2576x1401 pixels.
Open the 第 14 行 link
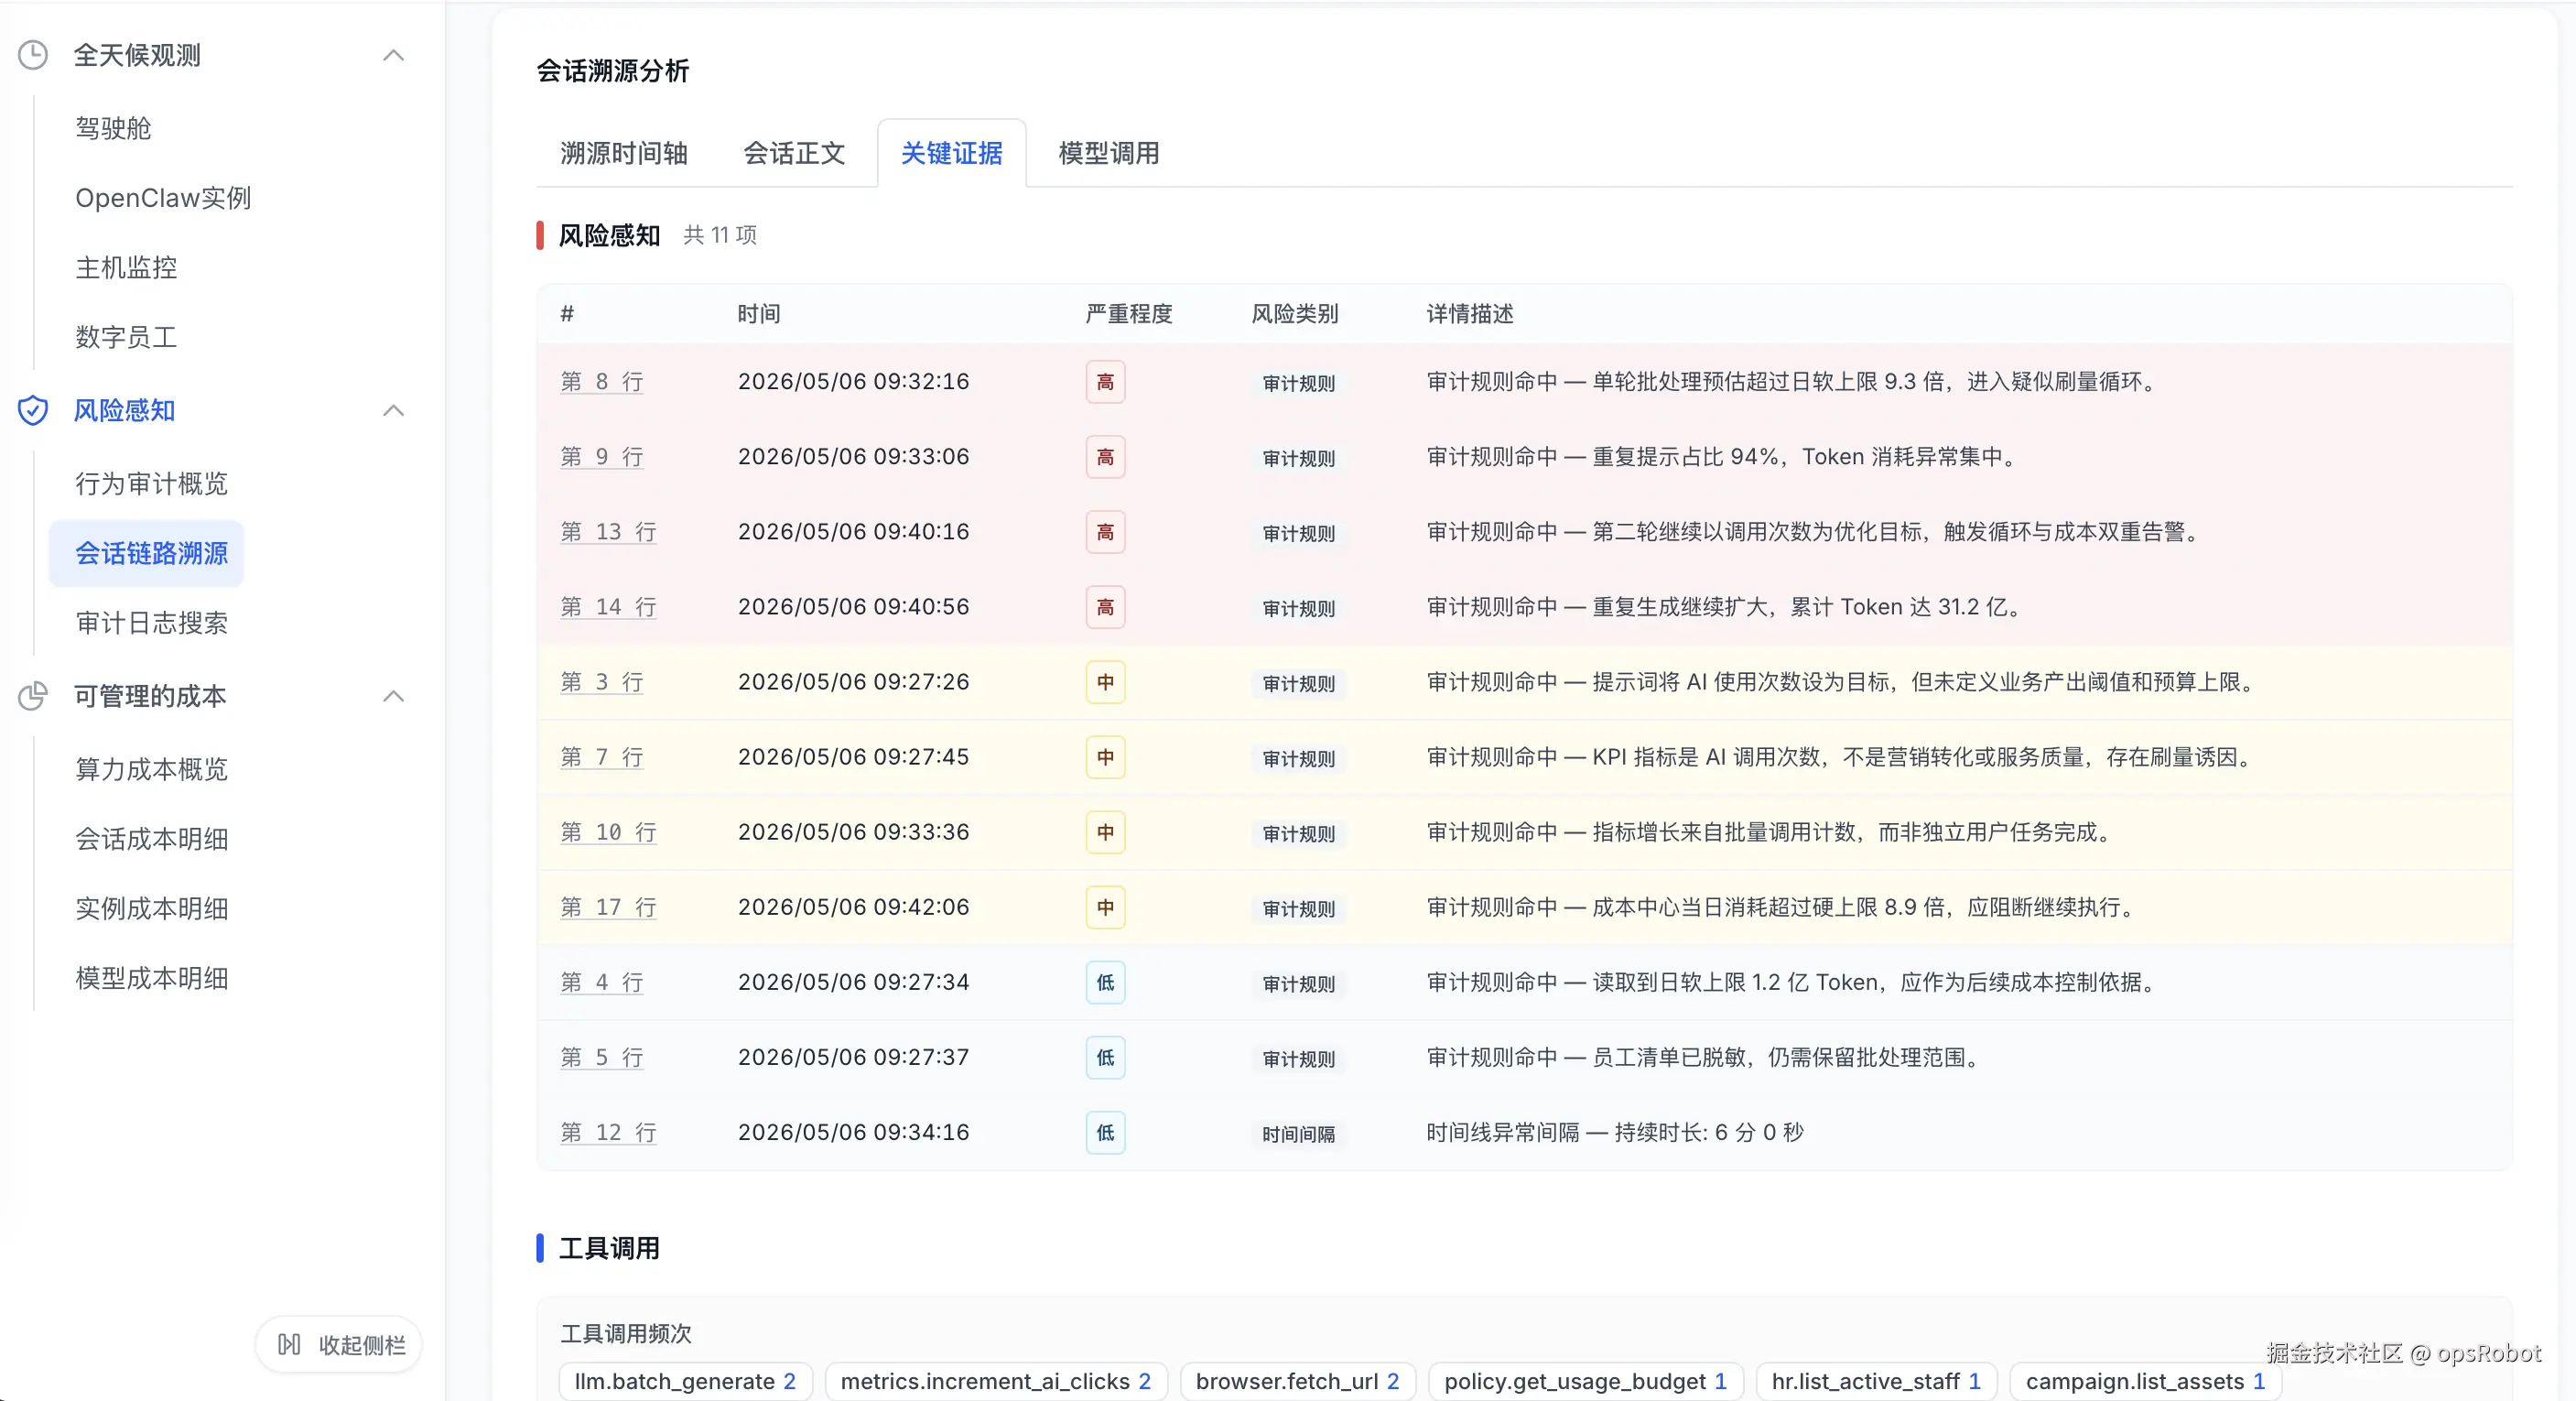click(608, 606)
